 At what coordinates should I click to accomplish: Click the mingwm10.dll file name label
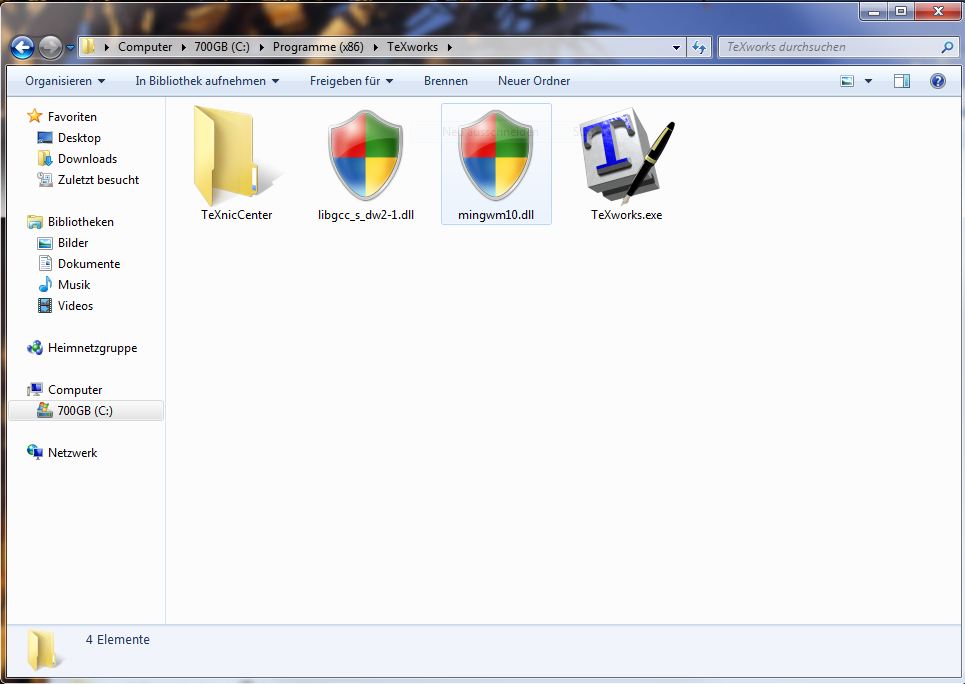[x=495, y=214]
